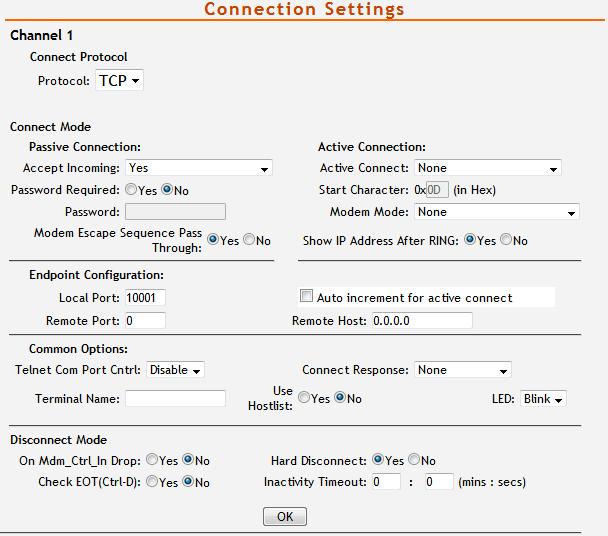
Task: Expand the Accept Incoming dropdown
Action: tap(199, 168)
